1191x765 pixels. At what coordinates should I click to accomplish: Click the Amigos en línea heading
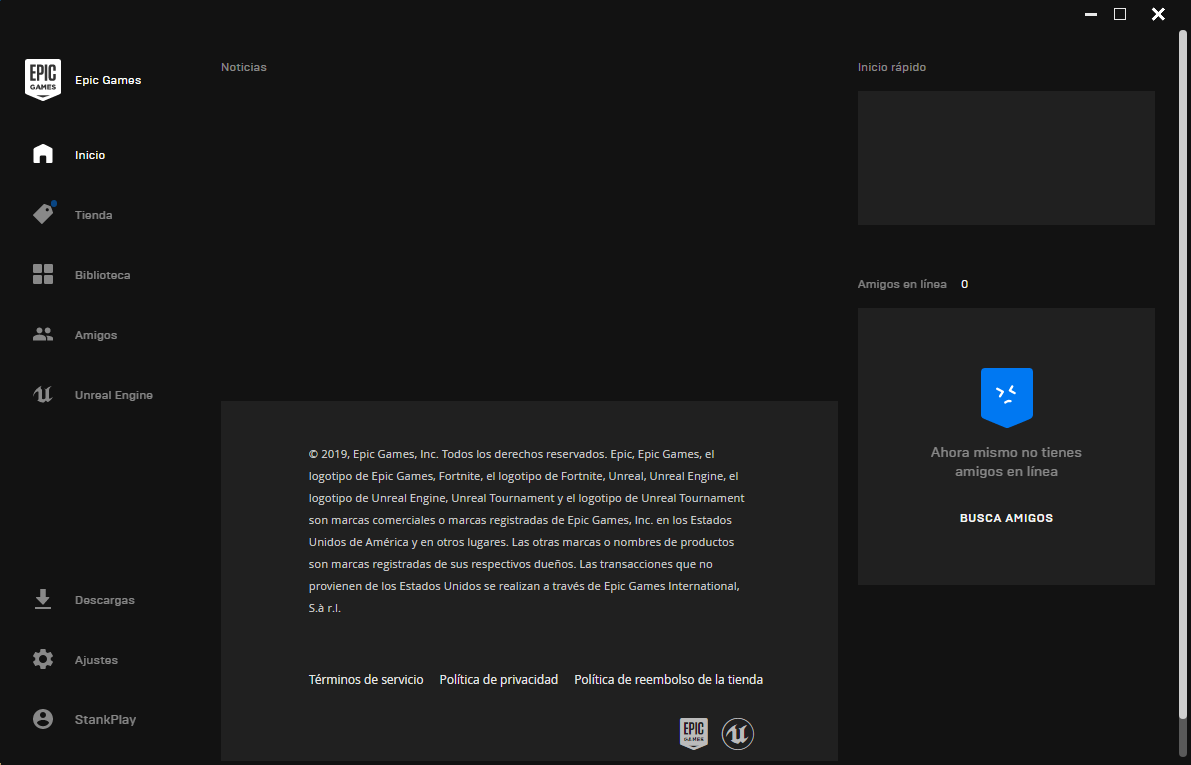pos(902,284)
